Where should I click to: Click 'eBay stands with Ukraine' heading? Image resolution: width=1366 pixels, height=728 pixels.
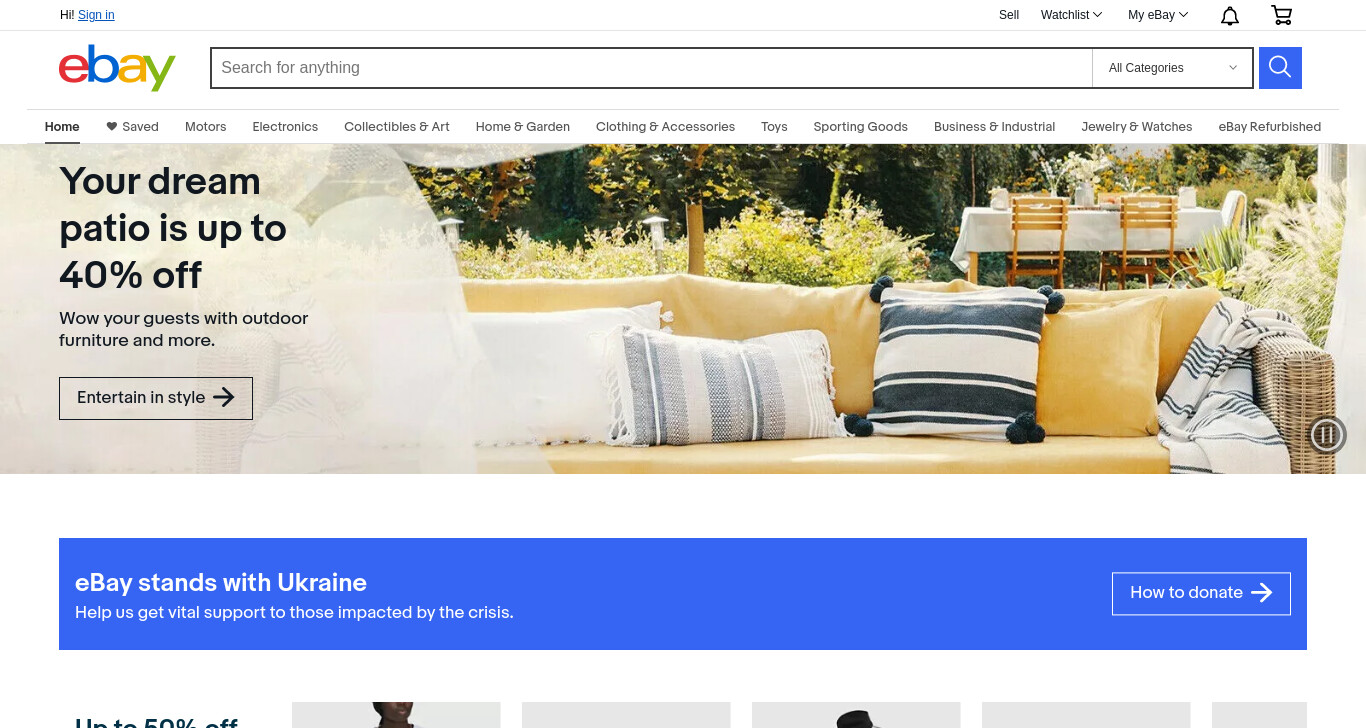point(221,582)
